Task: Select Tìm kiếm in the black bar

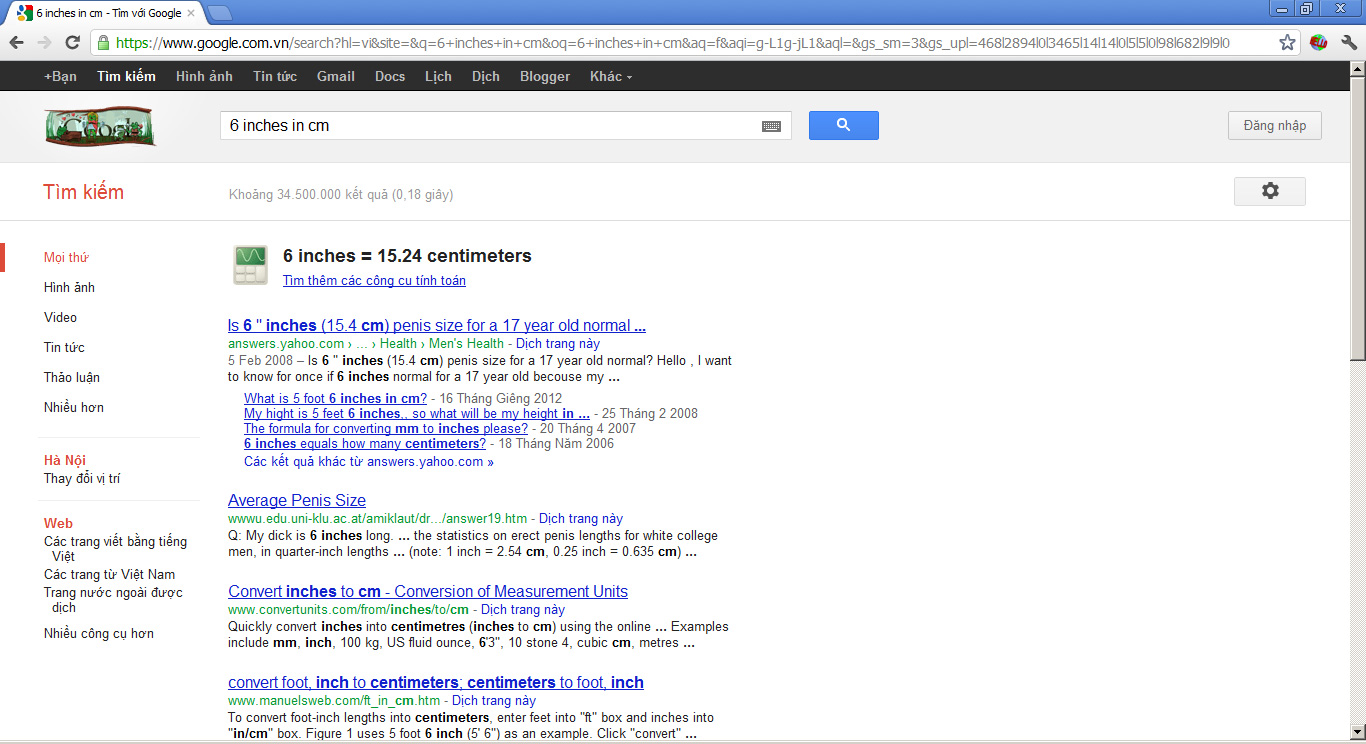Action: 126,76
